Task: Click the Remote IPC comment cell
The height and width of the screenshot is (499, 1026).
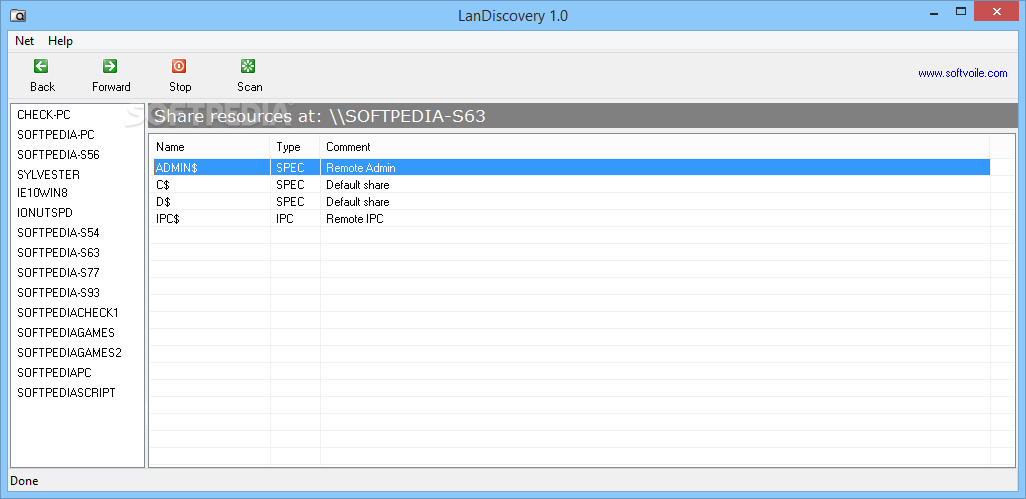Action: click(x=355, y=218)
